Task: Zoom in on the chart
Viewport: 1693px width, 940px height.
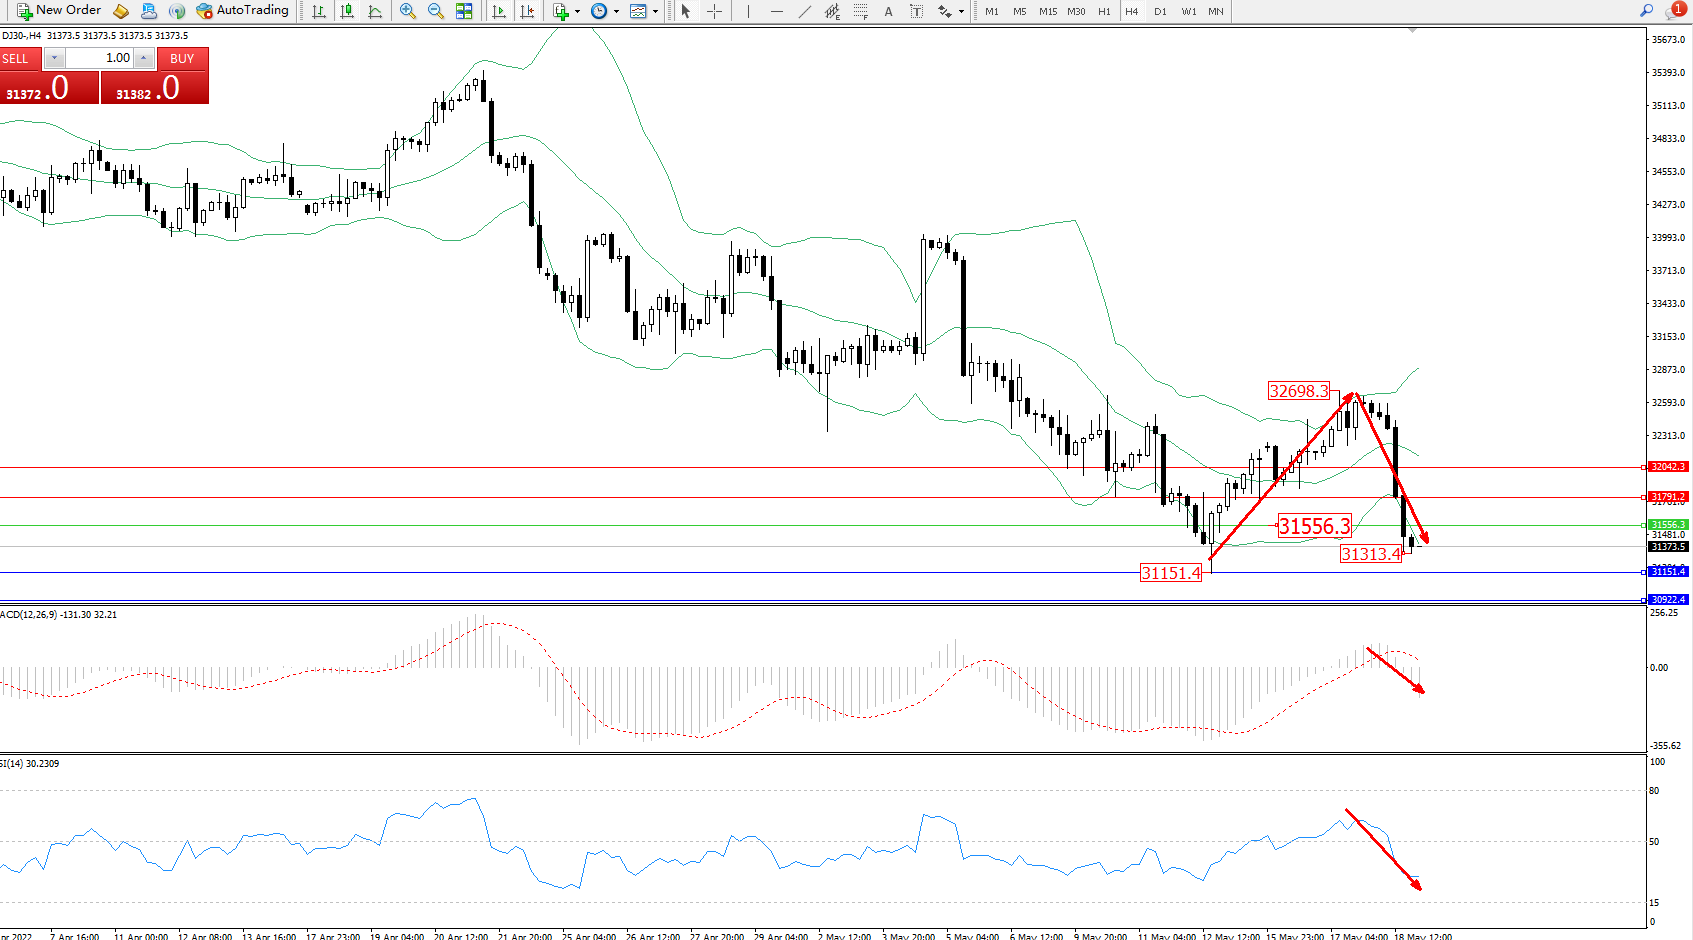Action: [x=407, y=11]
